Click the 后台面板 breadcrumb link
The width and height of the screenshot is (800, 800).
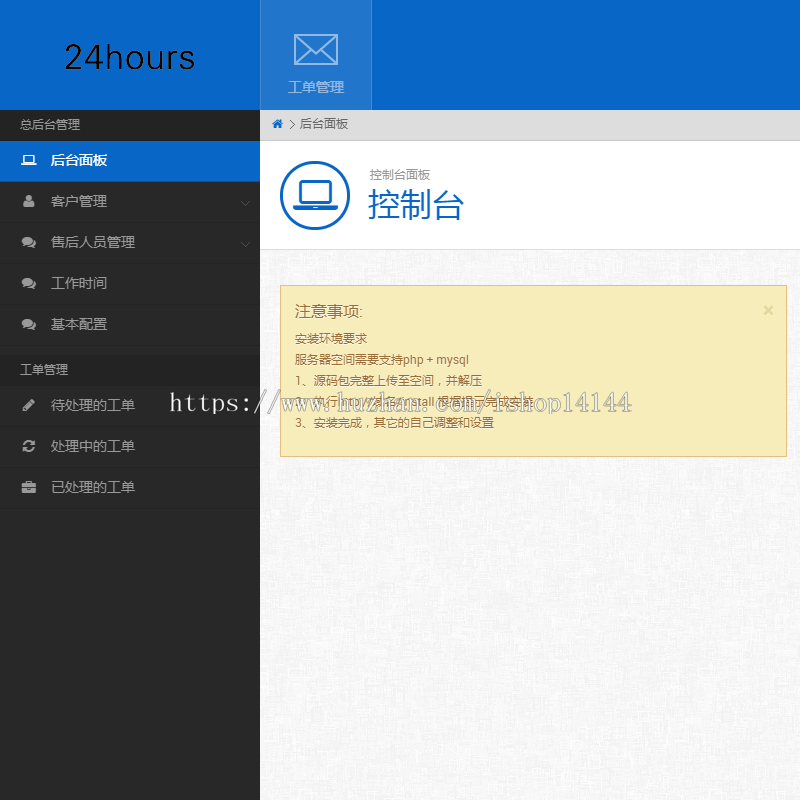316,125
